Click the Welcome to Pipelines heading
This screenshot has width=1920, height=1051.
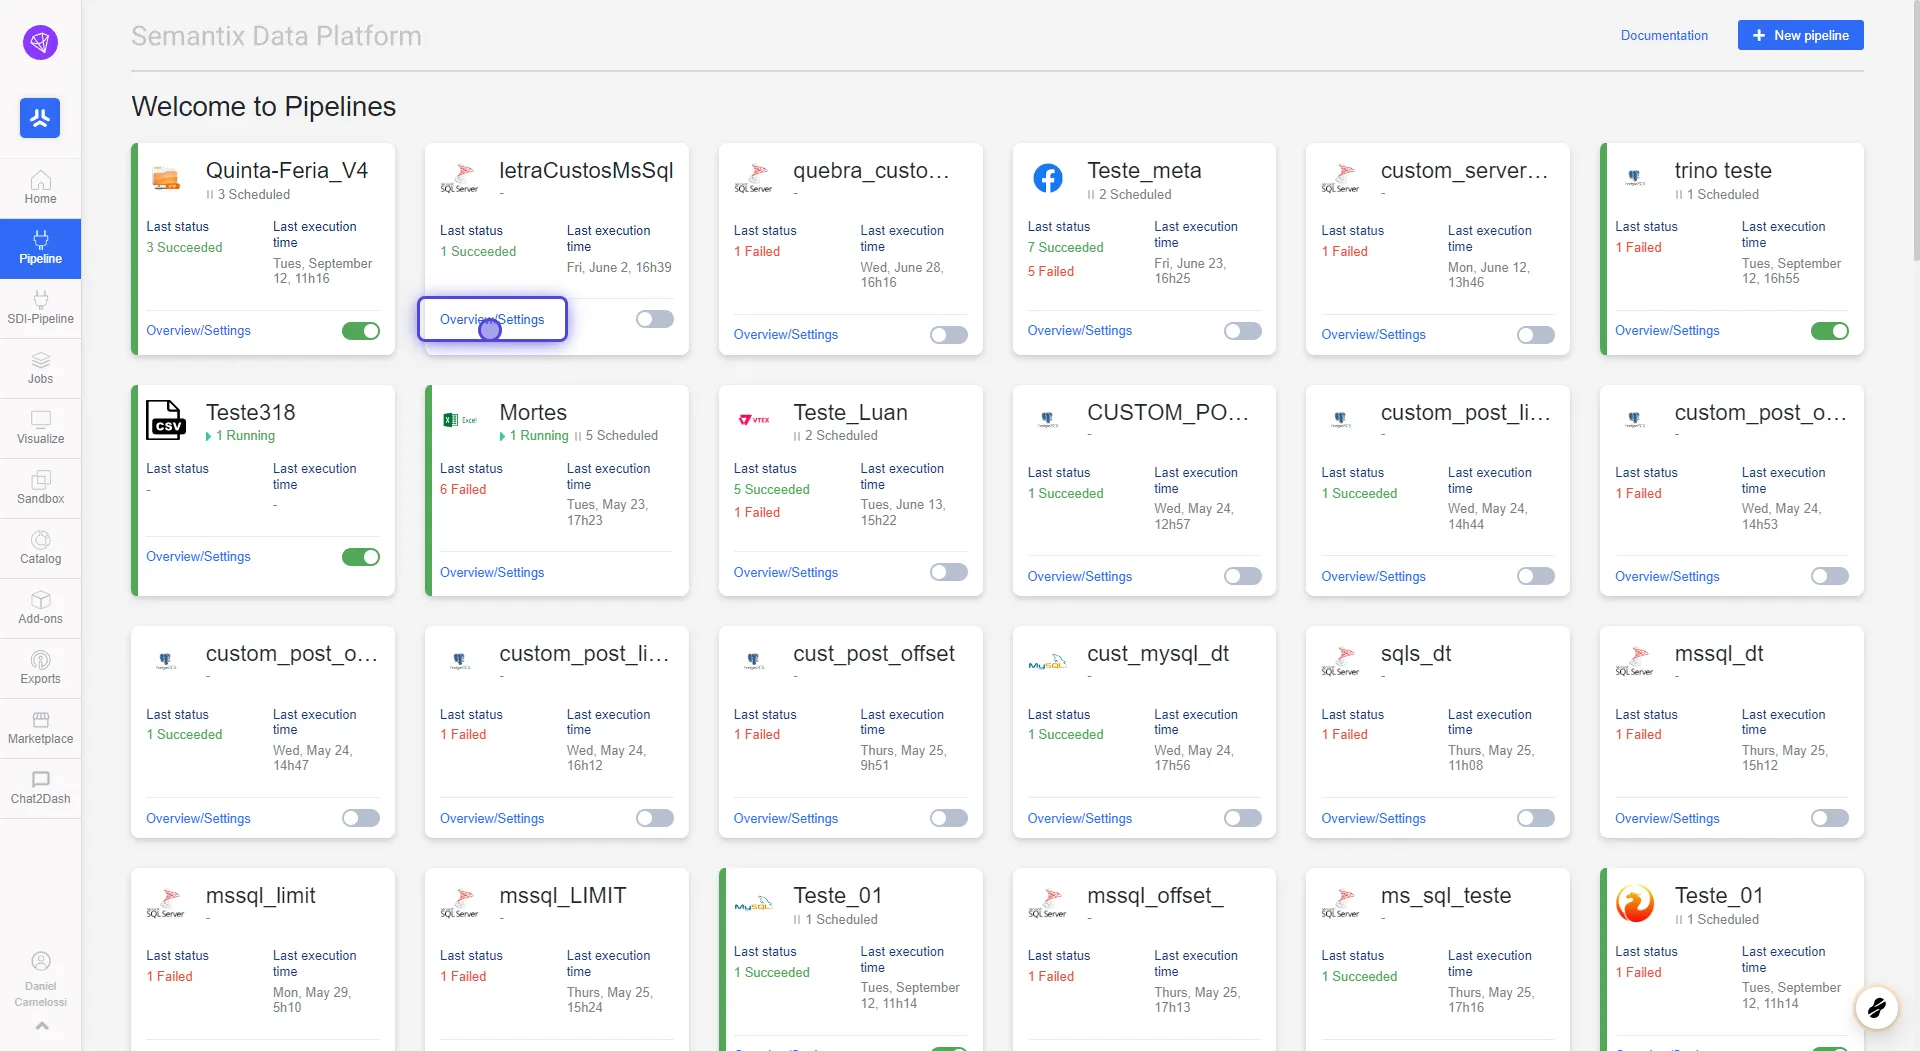(263, 106)
